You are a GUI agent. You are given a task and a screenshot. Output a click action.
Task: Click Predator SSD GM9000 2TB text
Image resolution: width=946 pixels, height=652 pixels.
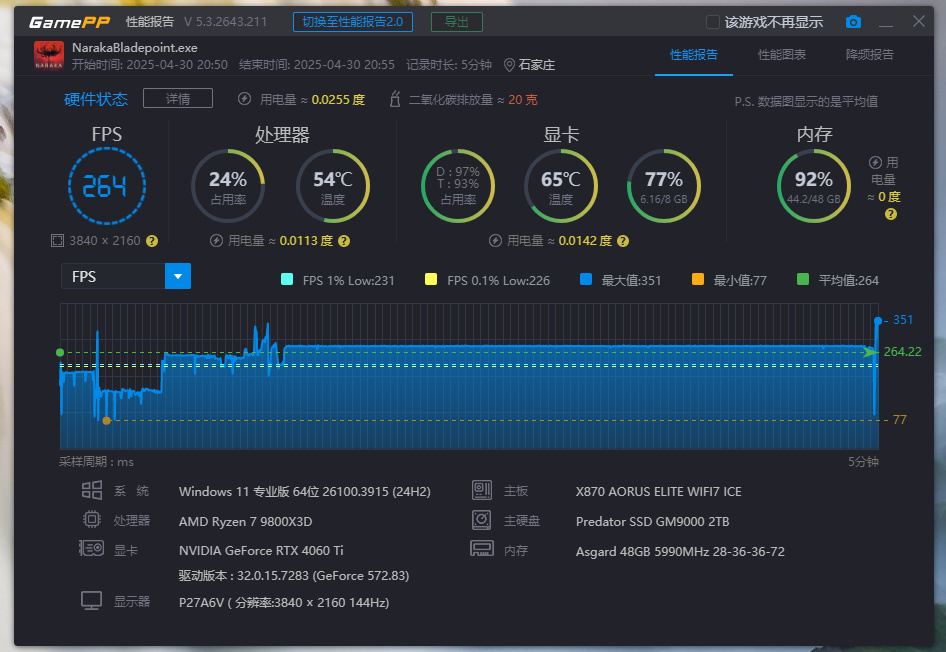[x=652, y=522]
